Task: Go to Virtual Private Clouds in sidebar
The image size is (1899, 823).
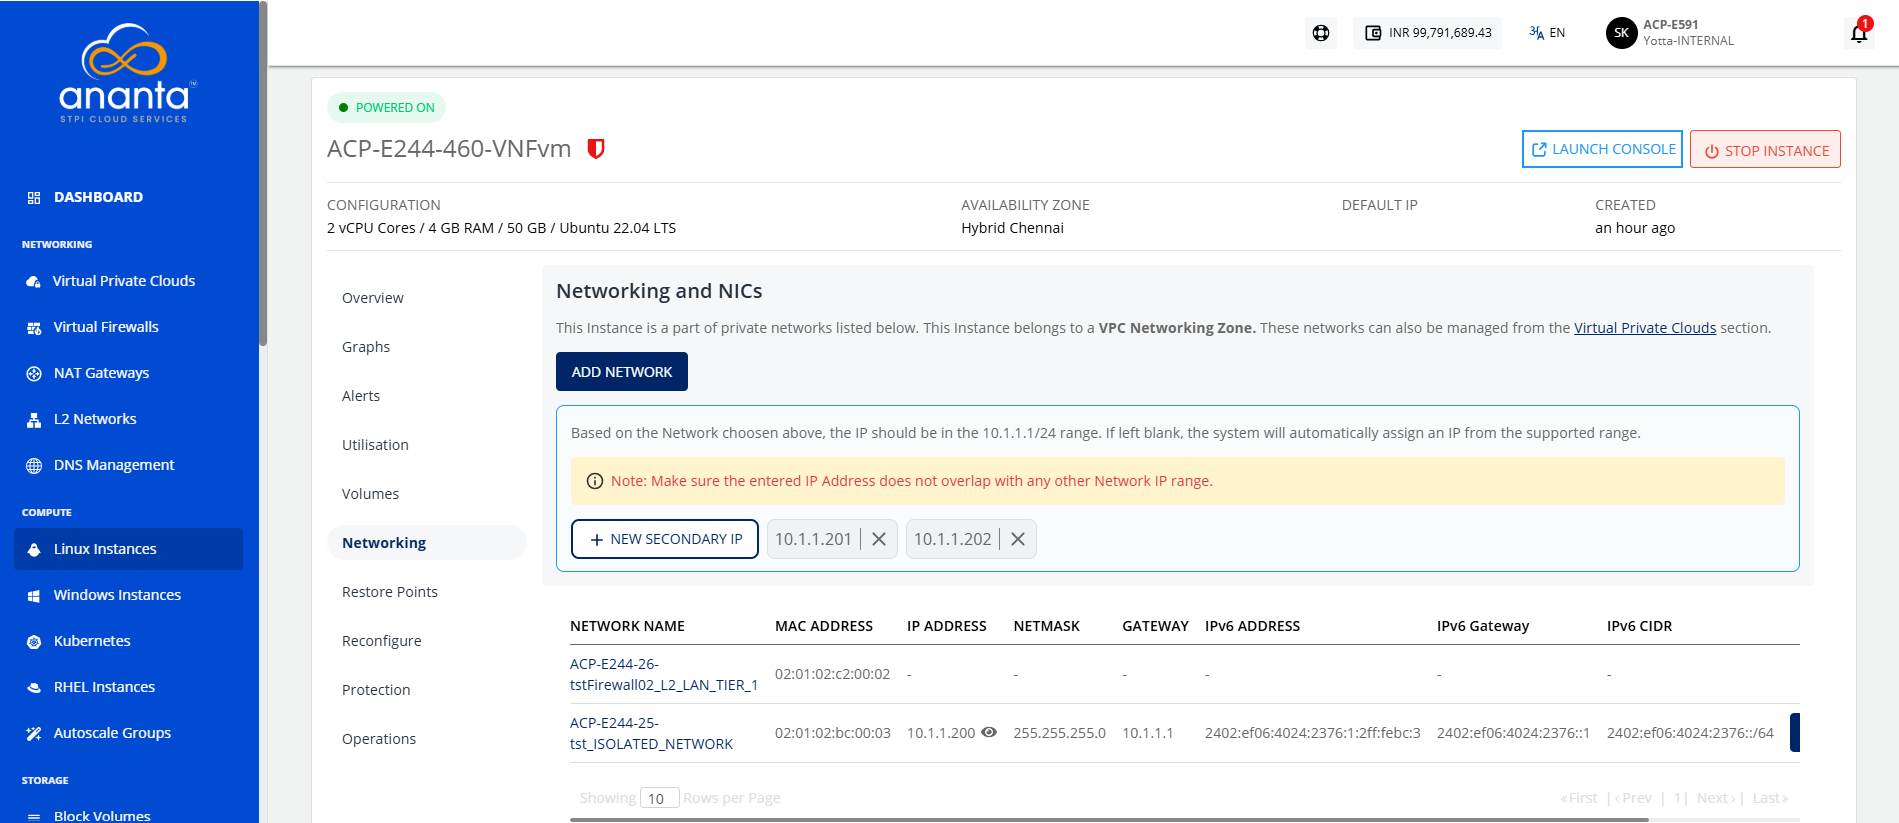Action: pyautogui.click(x=124, y=281)
